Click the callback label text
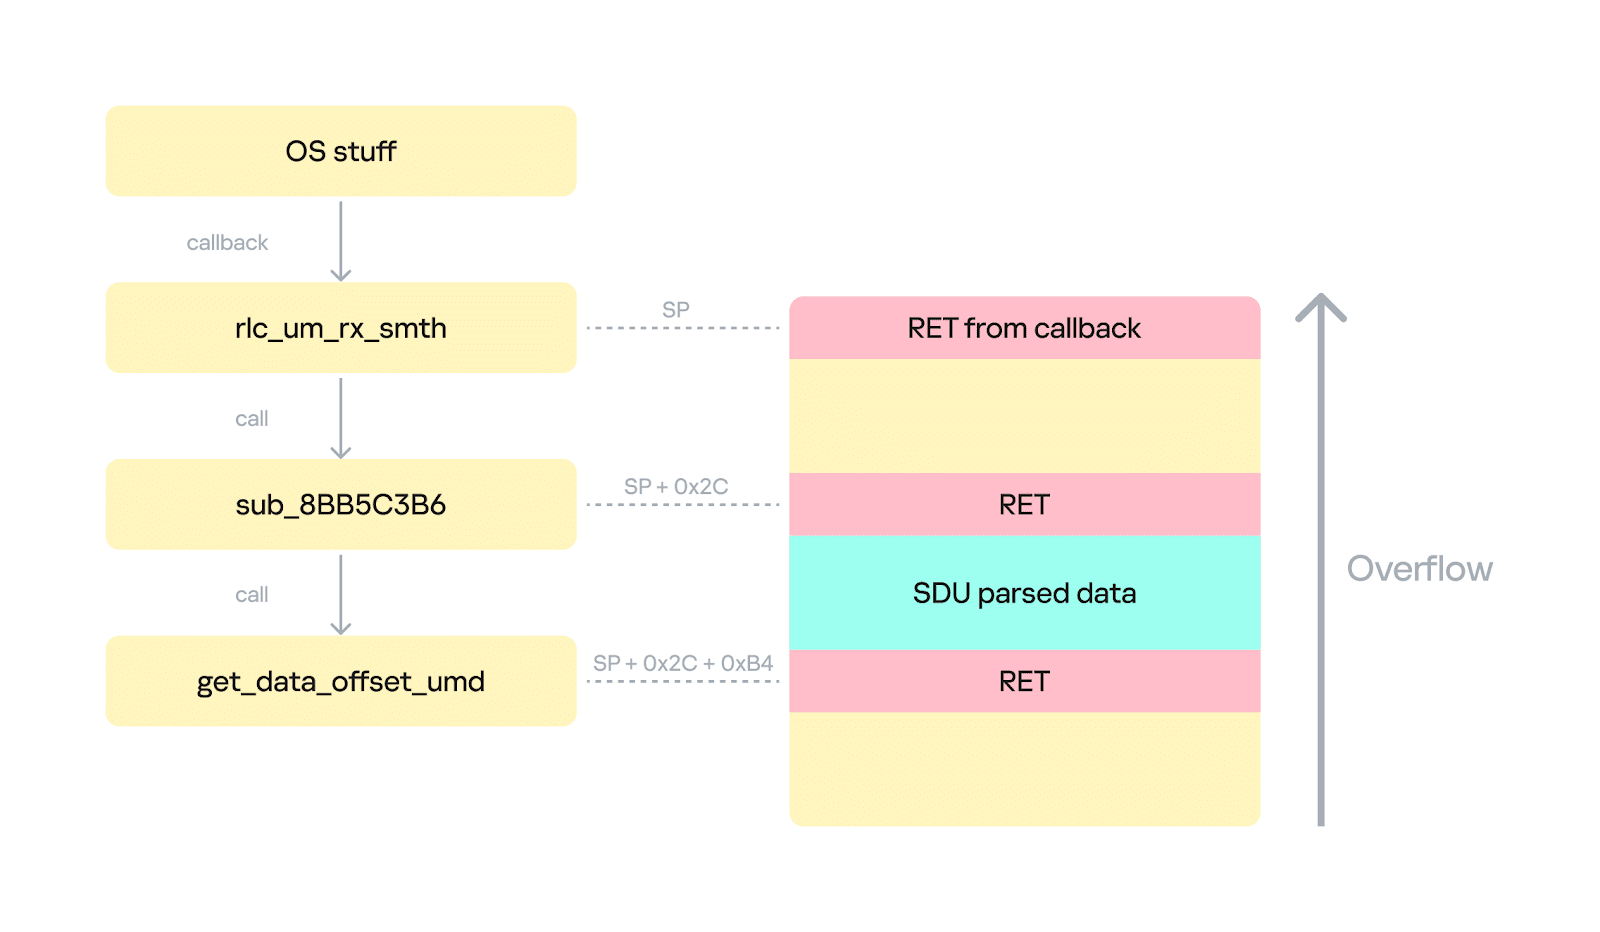The width and height of the screenshot is (1600, 932). 227,243
